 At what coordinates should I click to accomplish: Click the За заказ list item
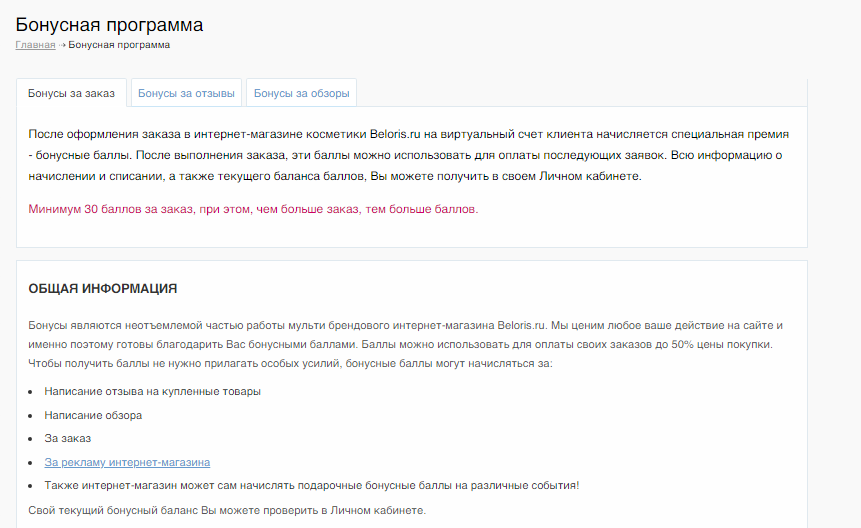tap(67, 439)
